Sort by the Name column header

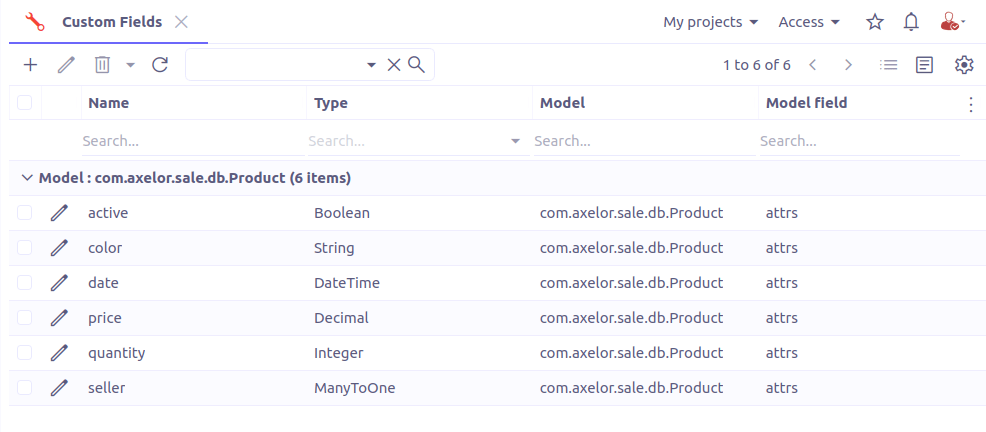[108, 103]
